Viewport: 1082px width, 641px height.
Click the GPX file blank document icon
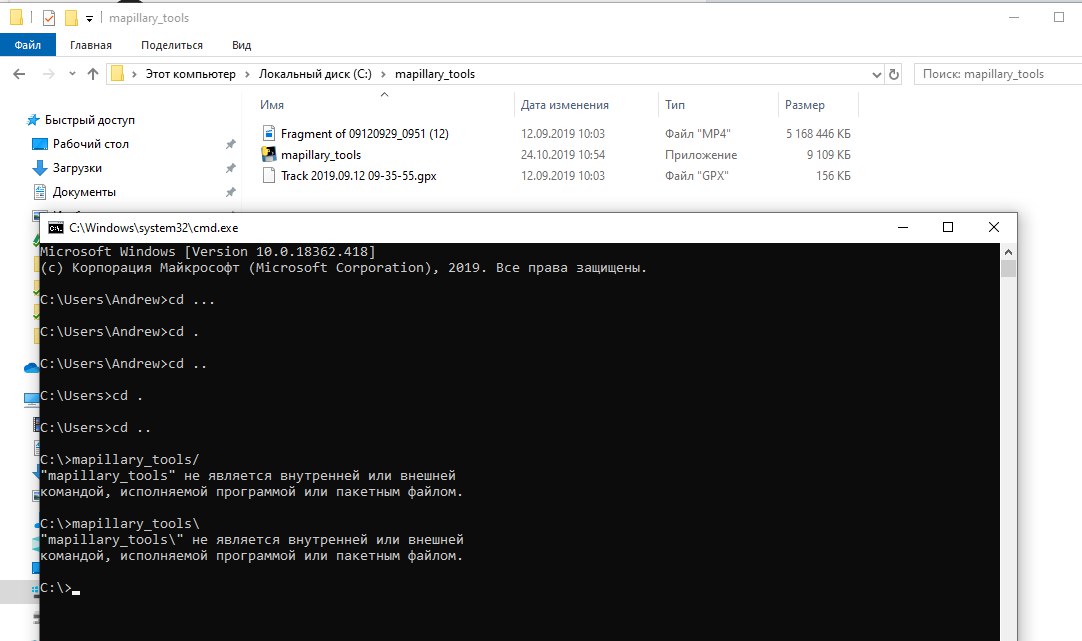point(269,175)
